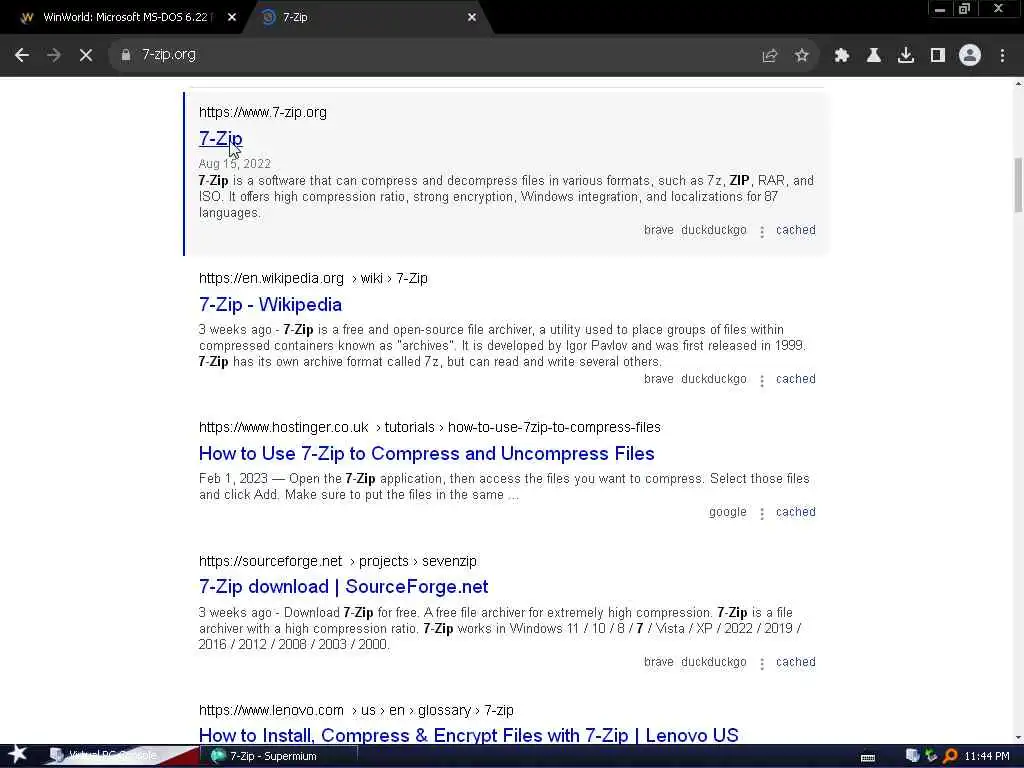Switch to the WinWorld MS-DOS 6.22 tab
This screenshot has width=1024, height=768.
point(124,18)
